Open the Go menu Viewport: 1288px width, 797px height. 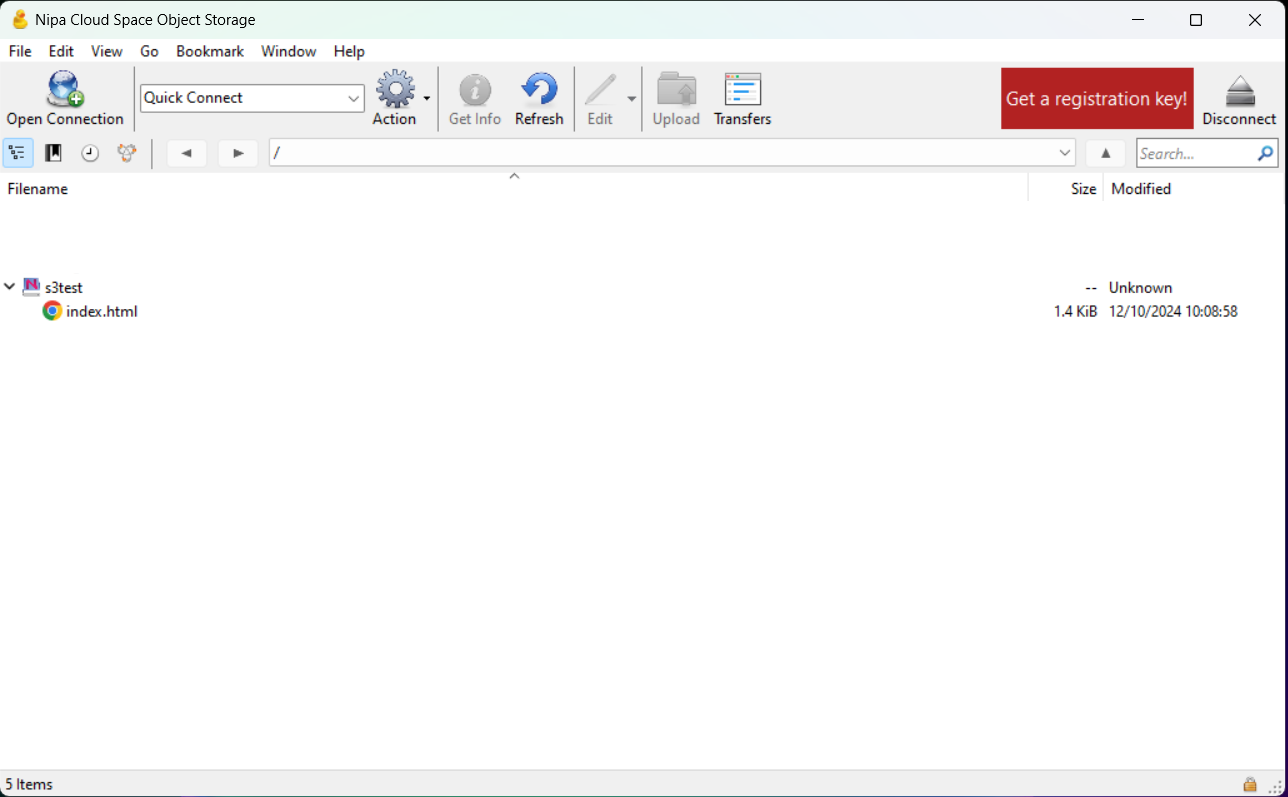coord(149,51)
